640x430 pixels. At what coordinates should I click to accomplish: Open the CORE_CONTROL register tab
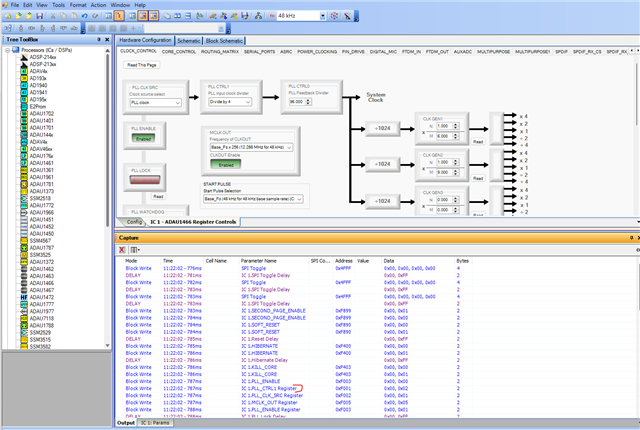click(179, 52)
